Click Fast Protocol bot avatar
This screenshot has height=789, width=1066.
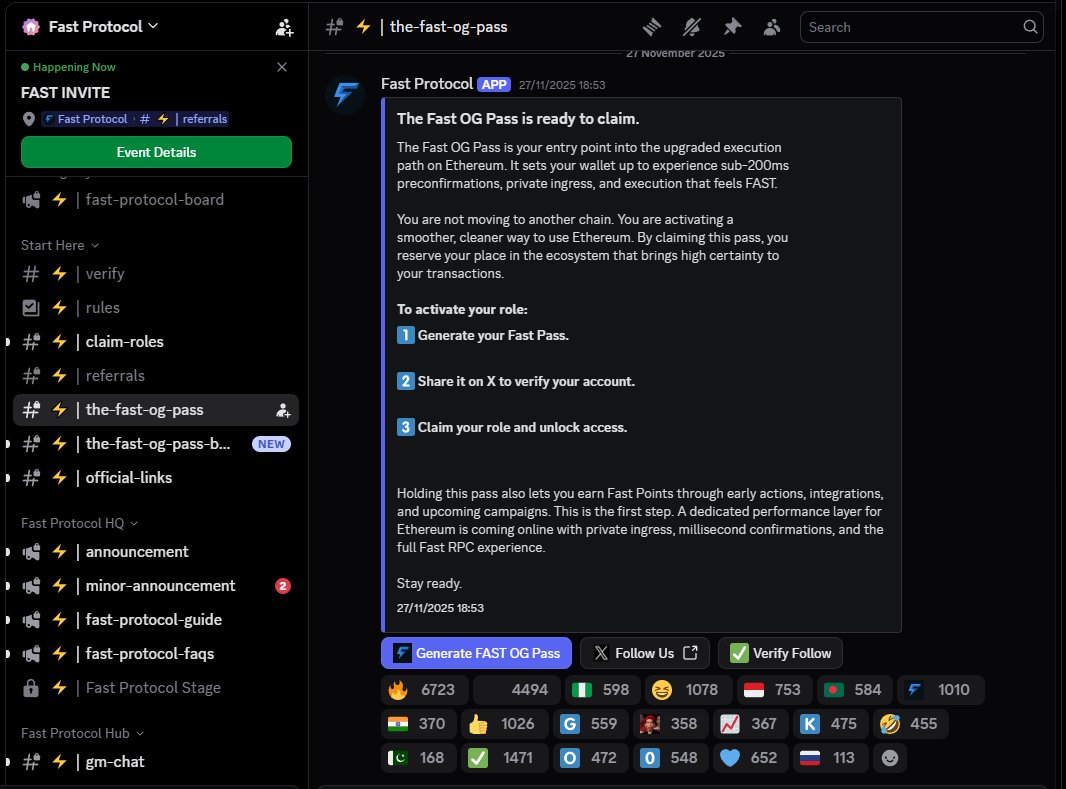click(x=345, y=94)
